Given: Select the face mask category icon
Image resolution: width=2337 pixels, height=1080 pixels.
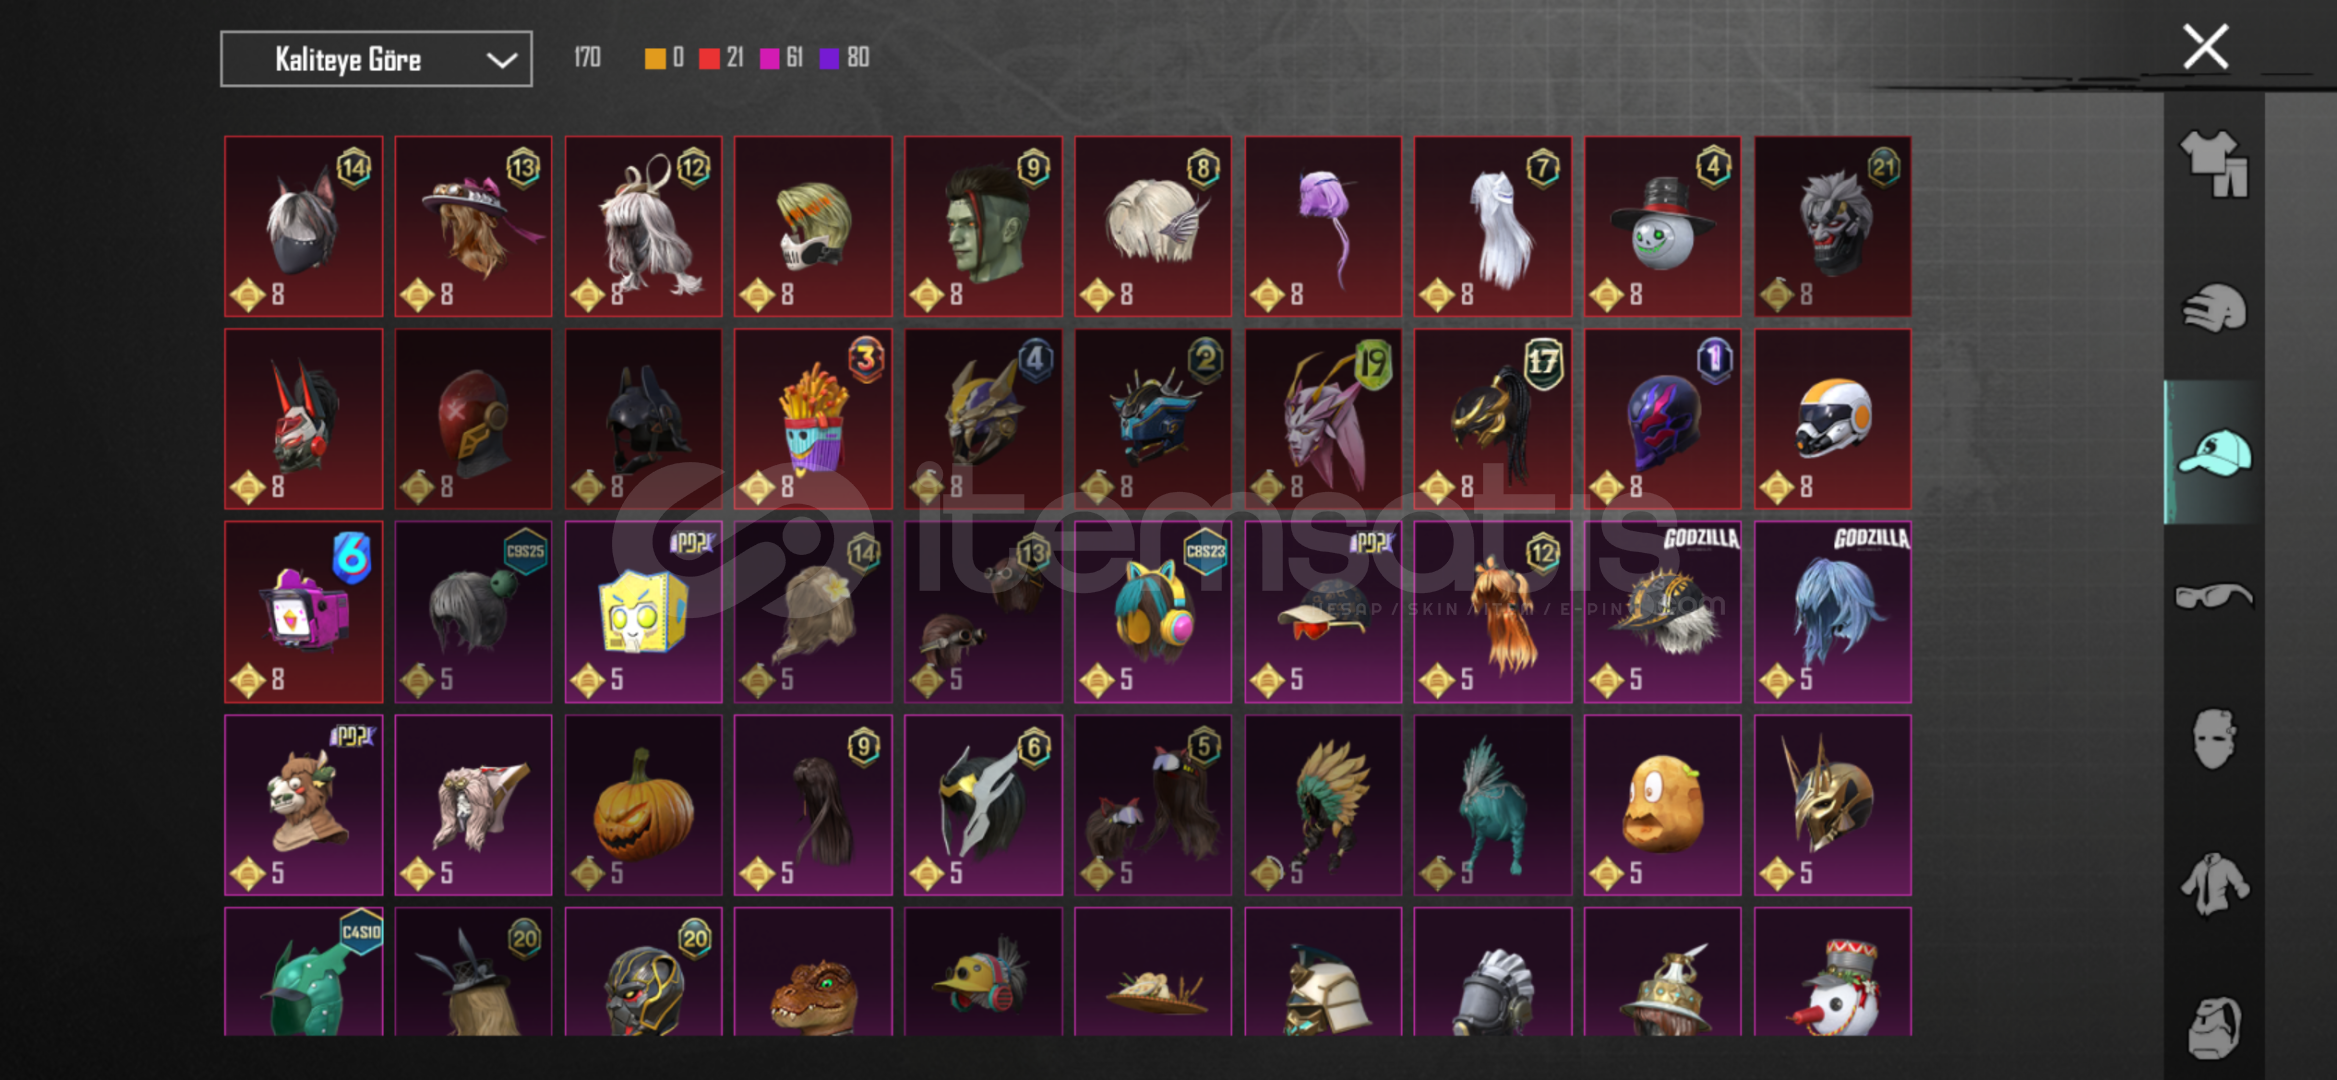Looking at the screenshot, I should (x=2214, y=739).
